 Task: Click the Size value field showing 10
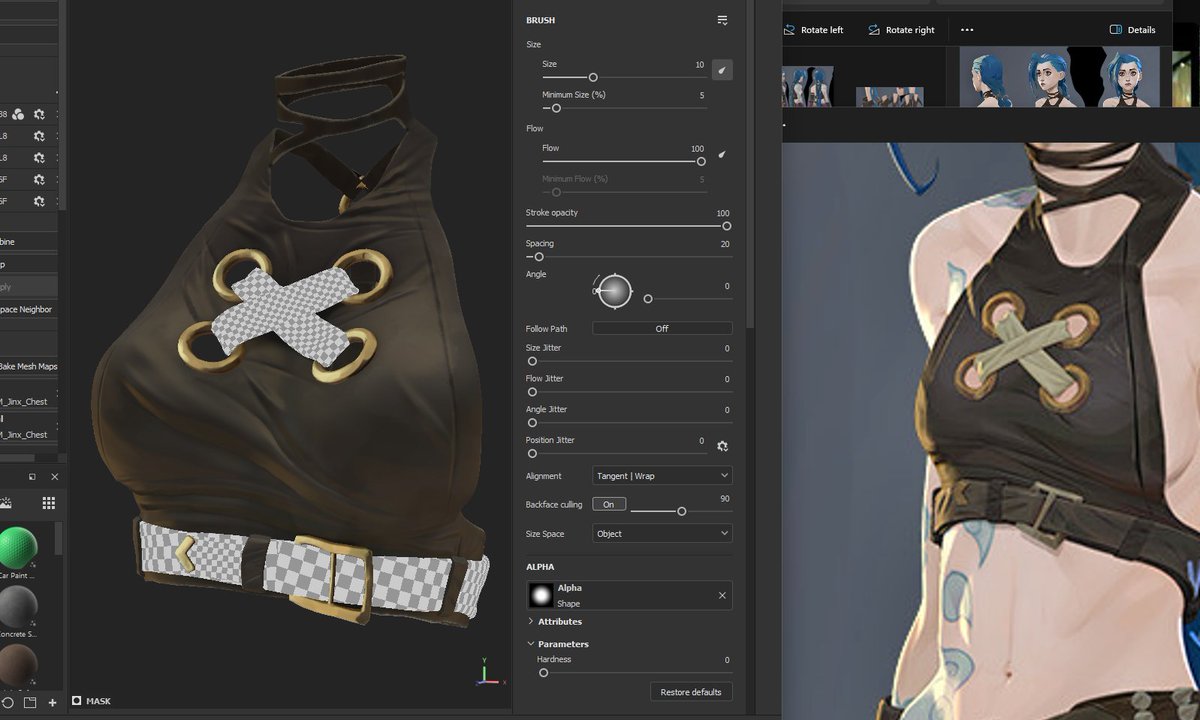point(699,64)
